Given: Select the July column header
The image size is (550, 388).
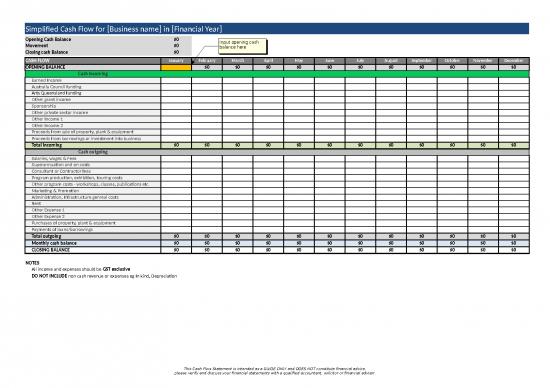Looking at the screenshot, I should pos(360,61).
